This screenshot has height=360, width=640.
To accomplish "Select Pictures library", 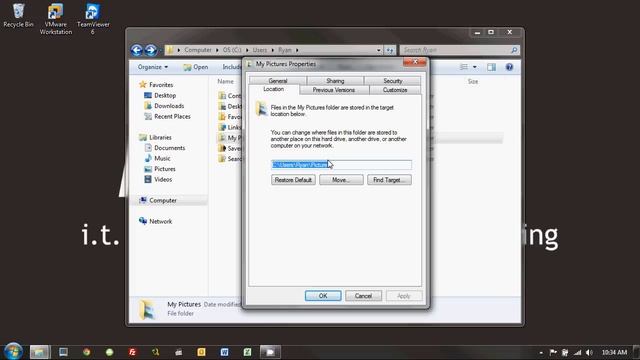I will click(164, 169).
